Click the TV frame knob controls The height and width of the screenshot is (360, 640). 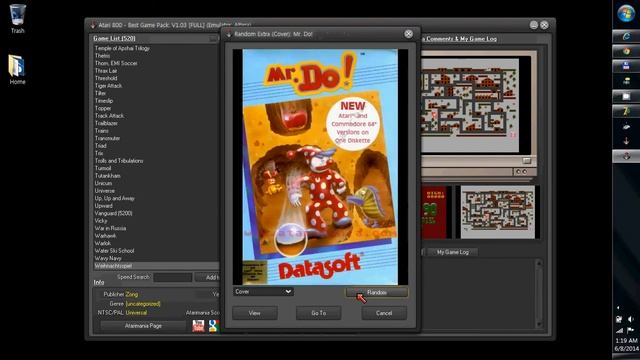click(x=521, y=172)
